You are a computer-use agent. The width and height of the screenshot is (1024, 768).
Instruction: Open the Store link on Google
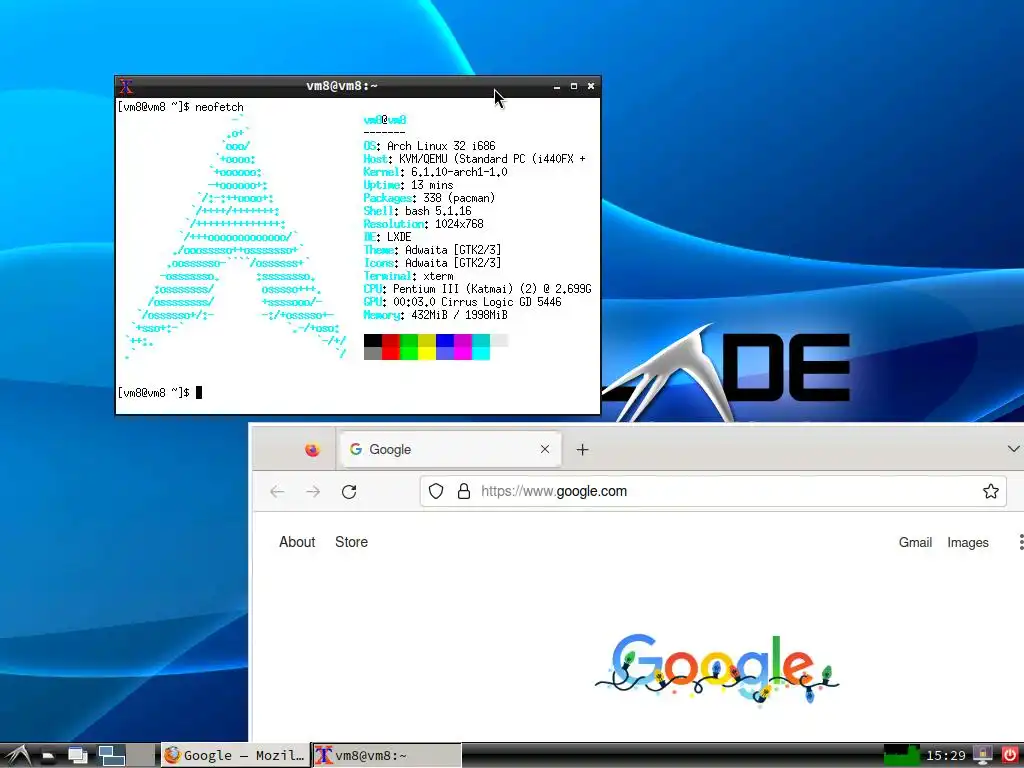pyautogui.click(x=351, y=542)
